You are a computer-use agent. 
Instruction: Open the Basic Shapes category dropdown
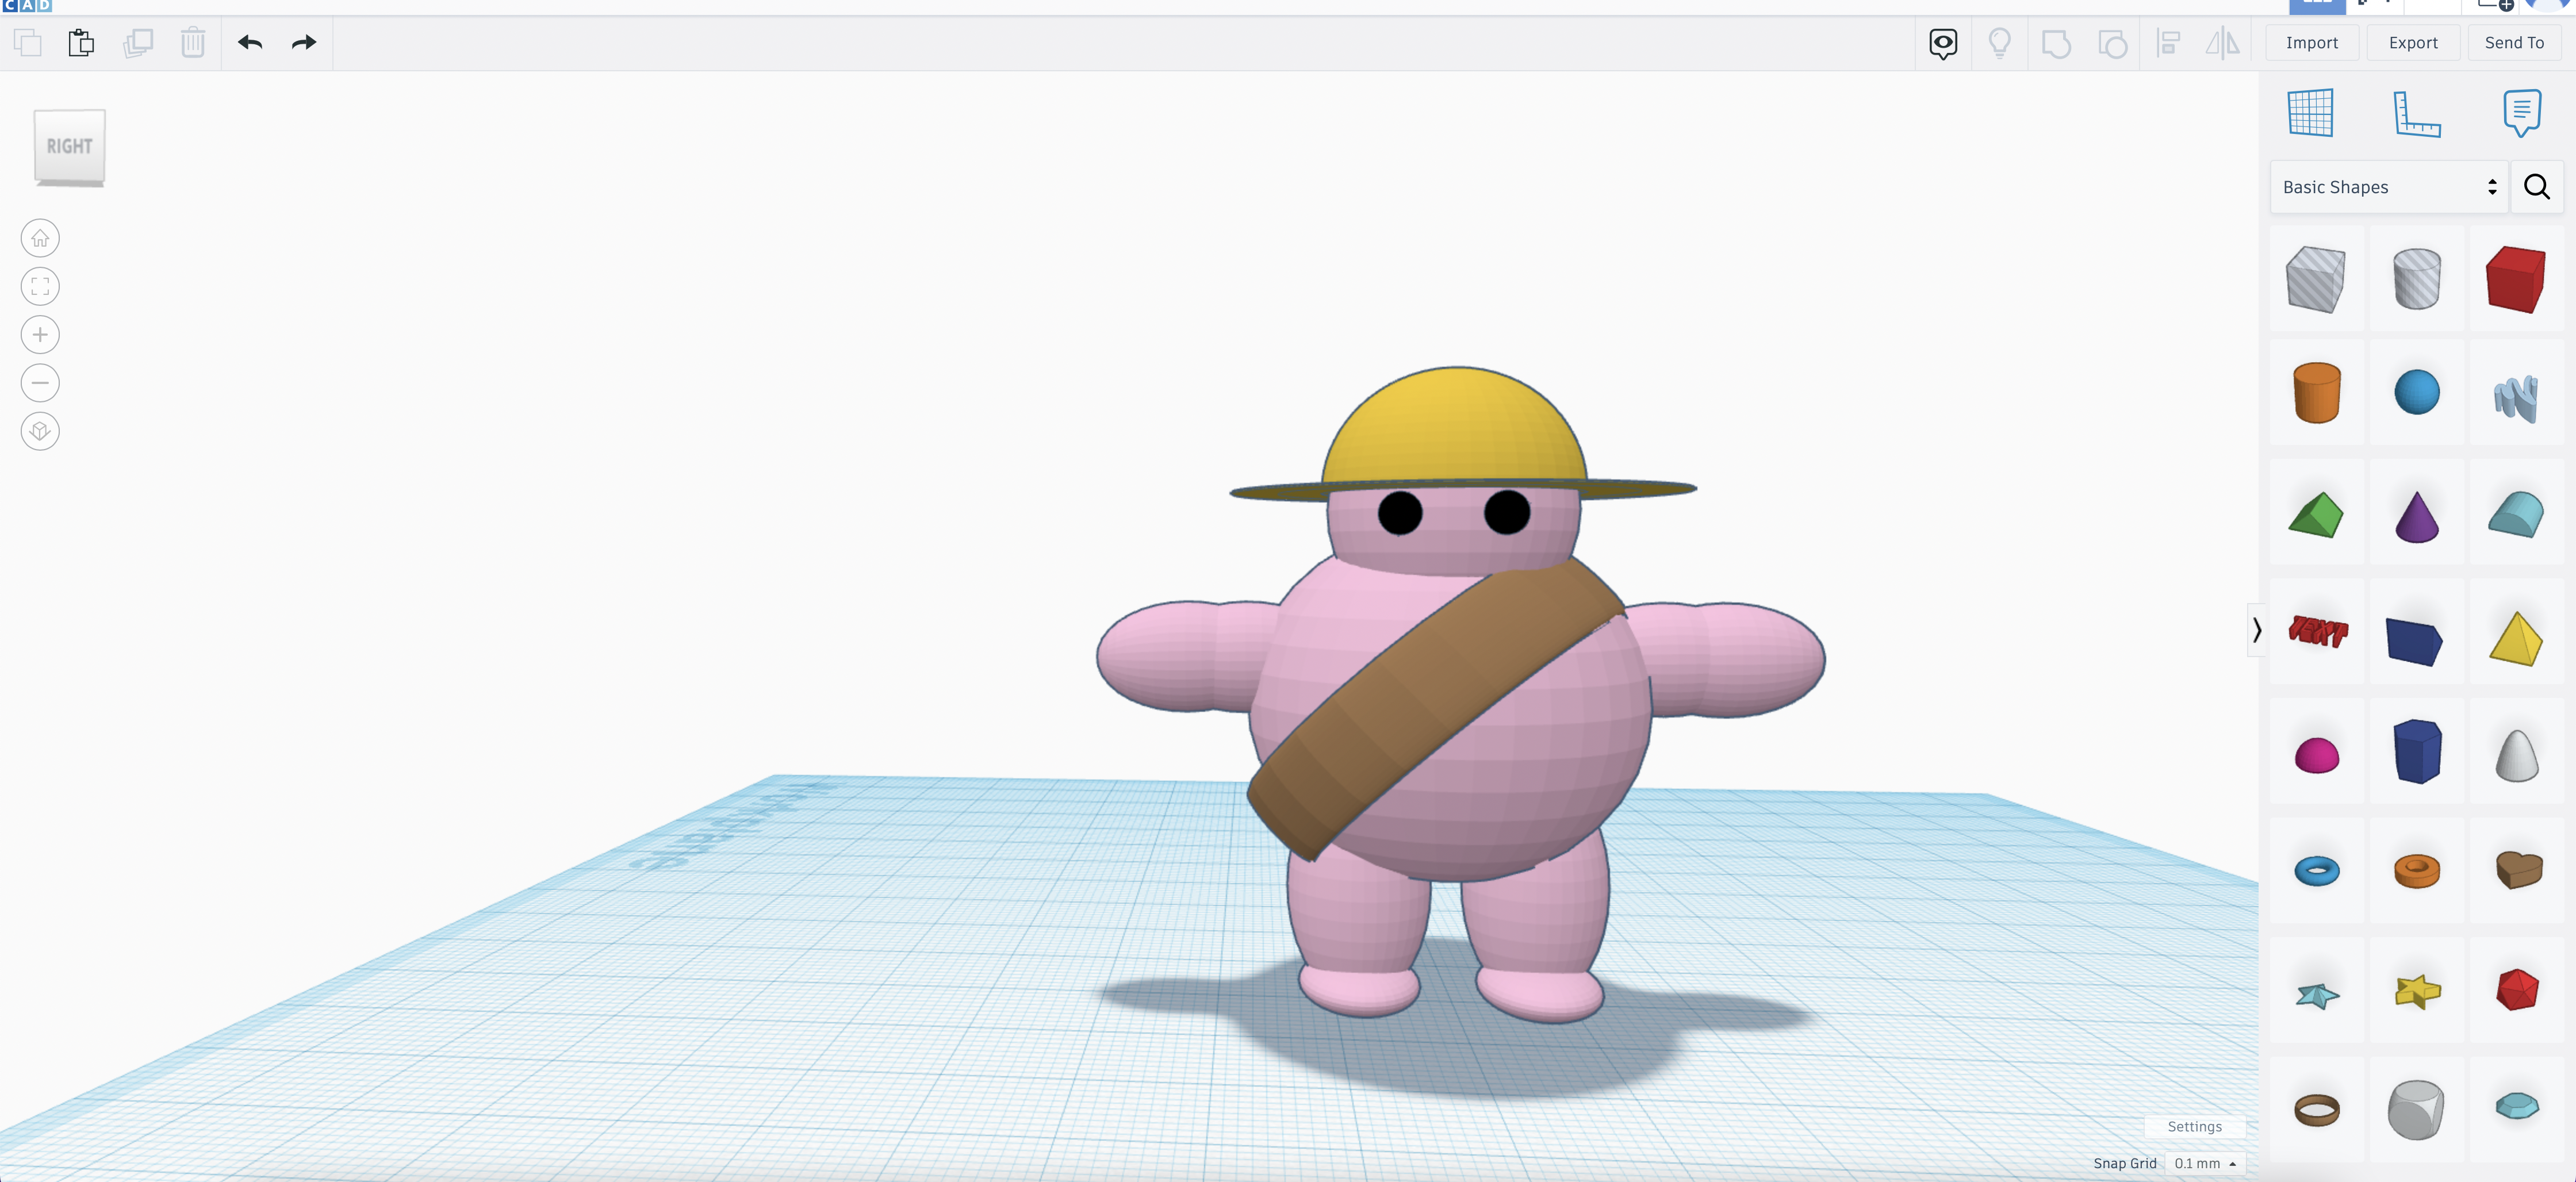pos(2388,187)
